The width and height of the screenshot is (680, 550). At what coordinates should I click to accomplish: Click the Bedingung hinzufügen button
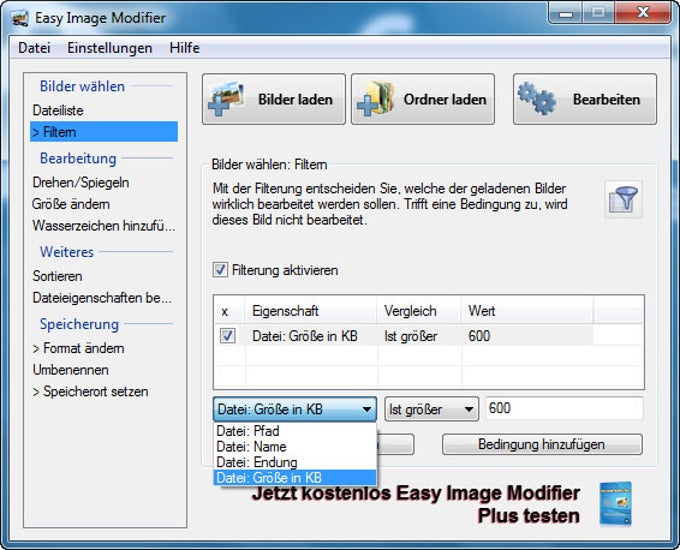tap(542, 444)
